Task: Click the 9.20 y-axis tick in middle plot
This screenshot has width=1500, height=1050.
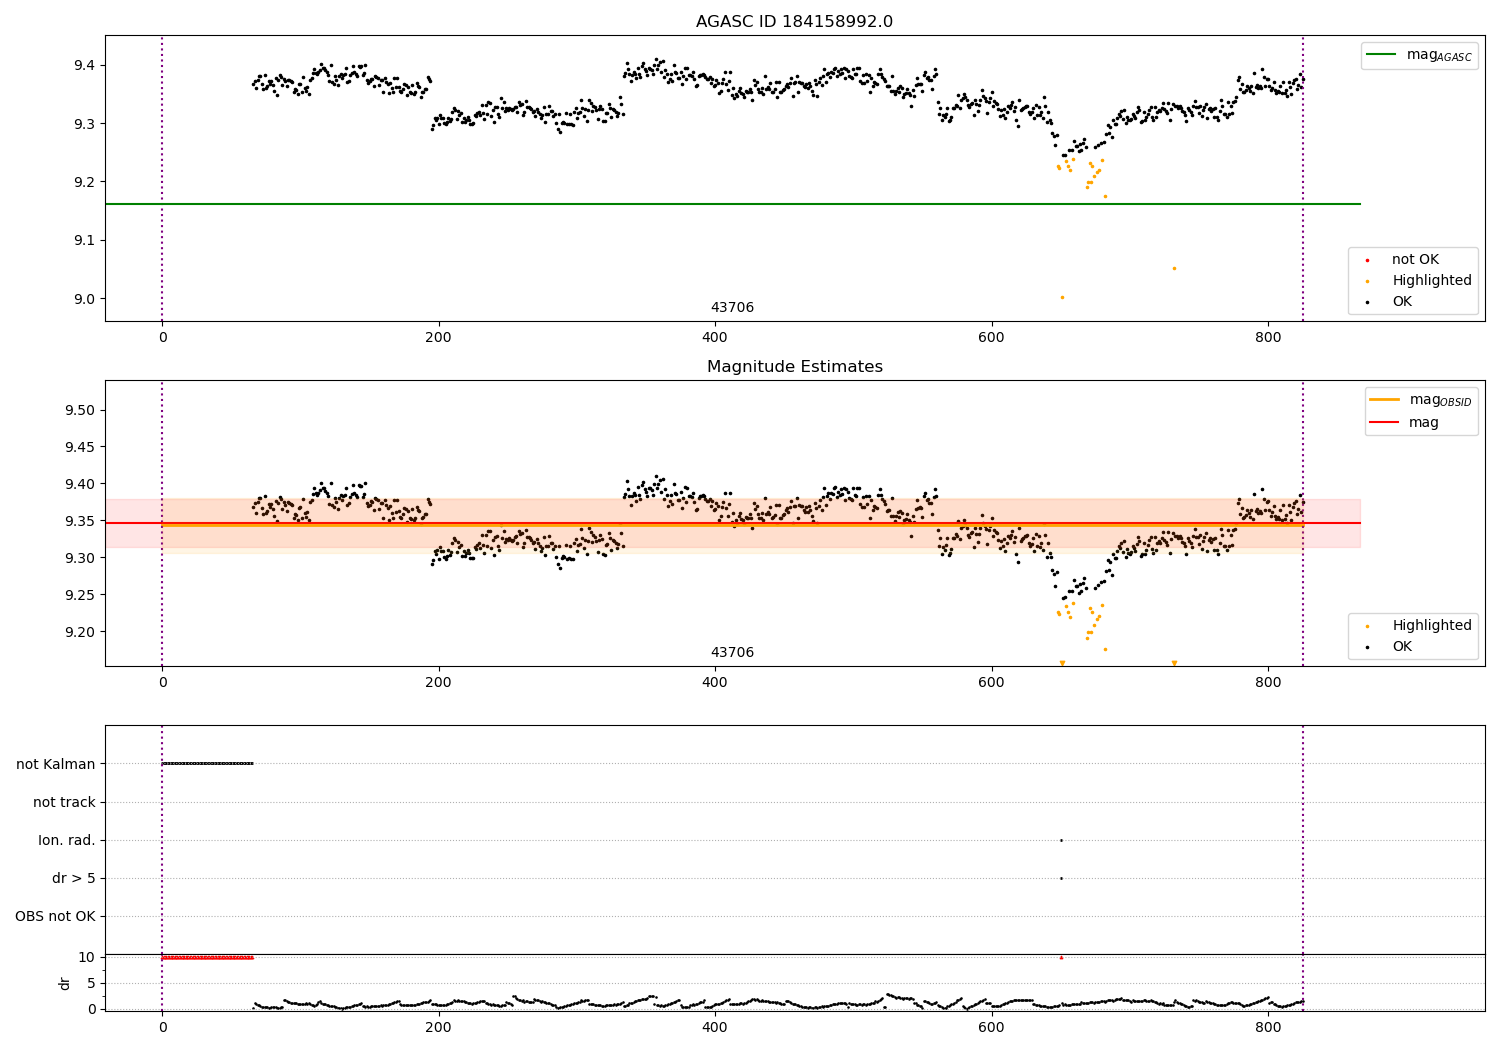Action: click(79, 632)
